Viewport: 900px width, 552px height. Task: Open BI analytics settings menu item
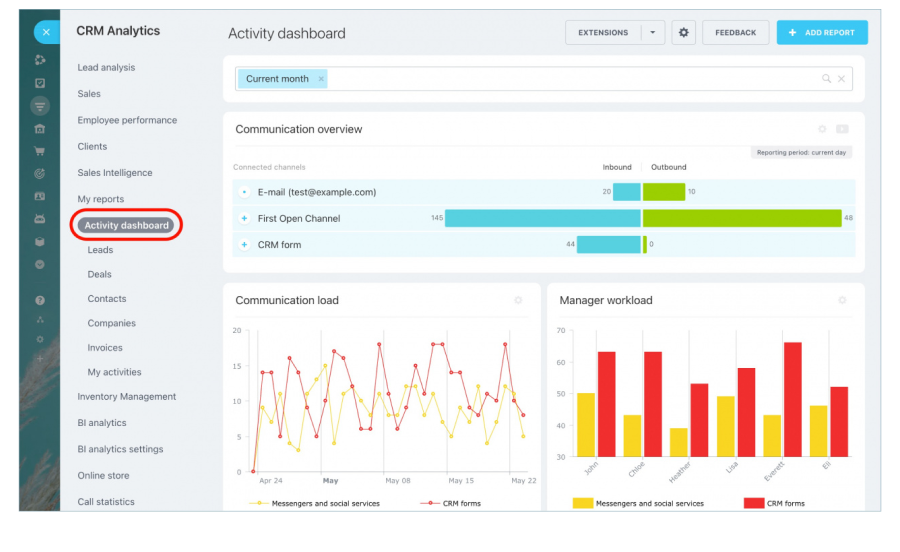120,449
